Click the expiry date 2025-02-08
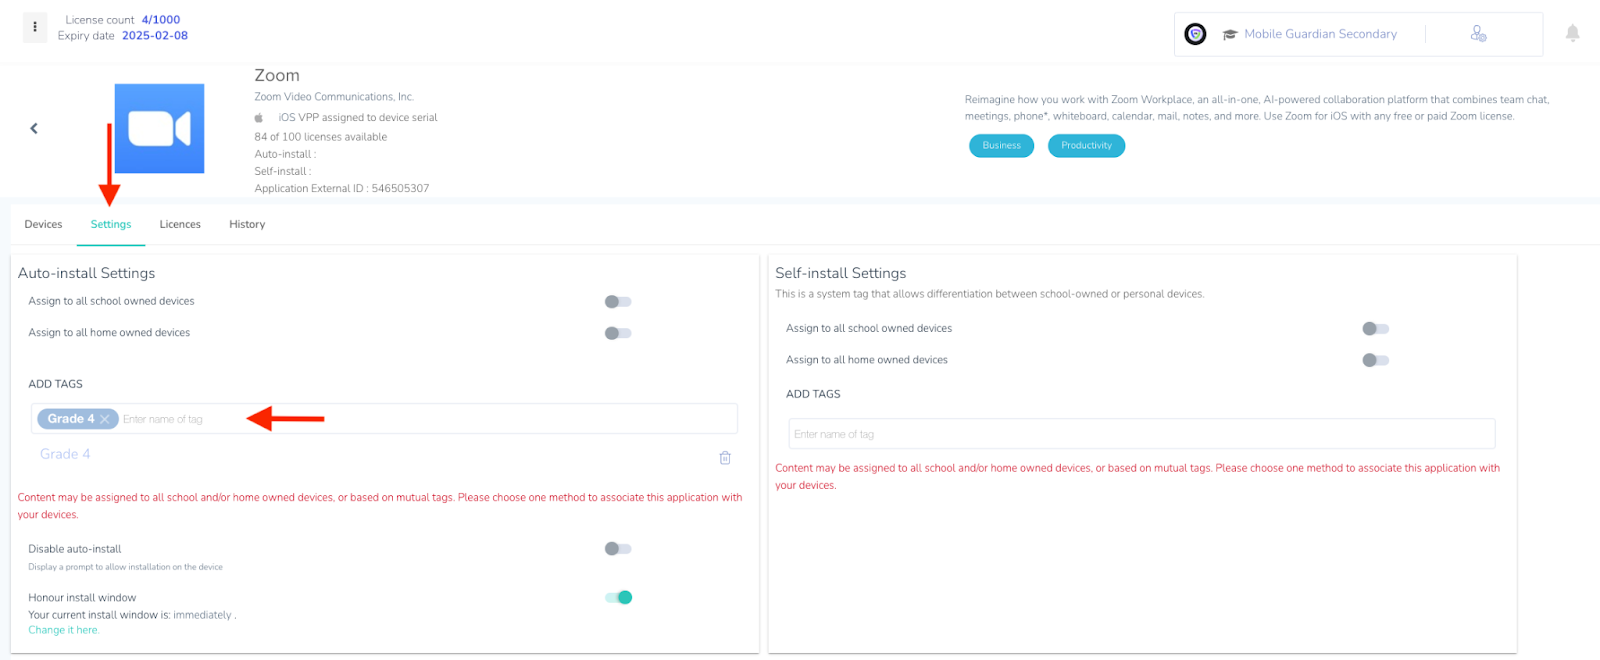The width and height of the screenshot is (1600, 660). click(155, 35)
